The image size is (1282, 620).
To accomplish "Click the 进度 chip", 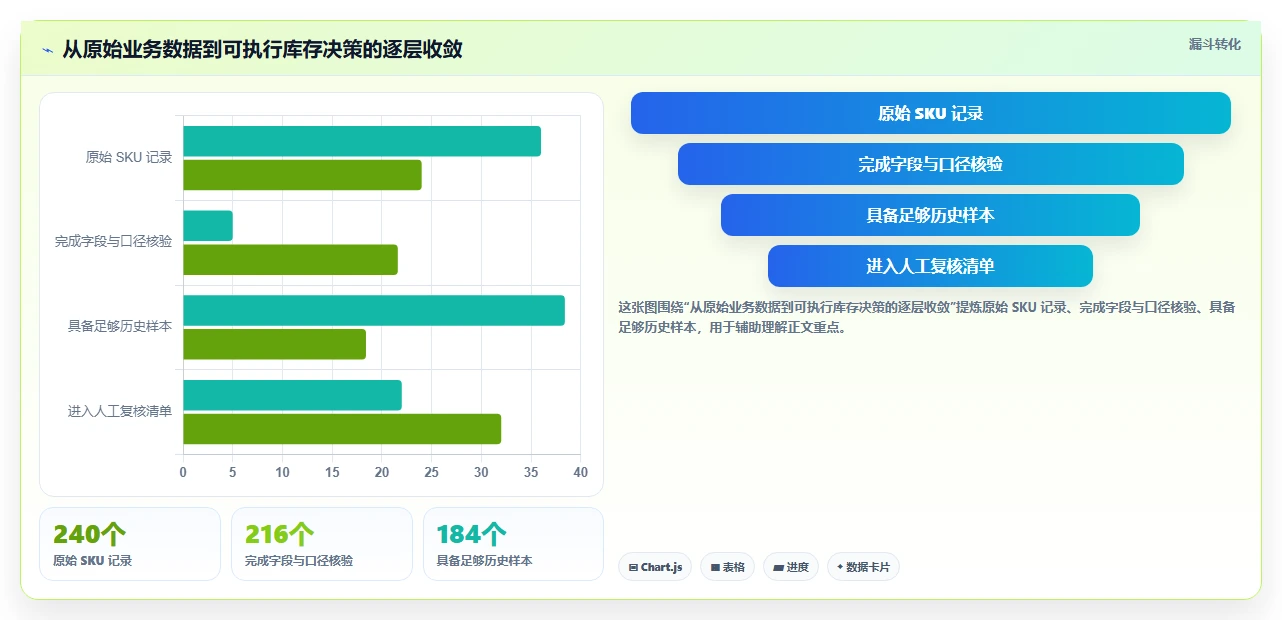I will click(791, 567).
